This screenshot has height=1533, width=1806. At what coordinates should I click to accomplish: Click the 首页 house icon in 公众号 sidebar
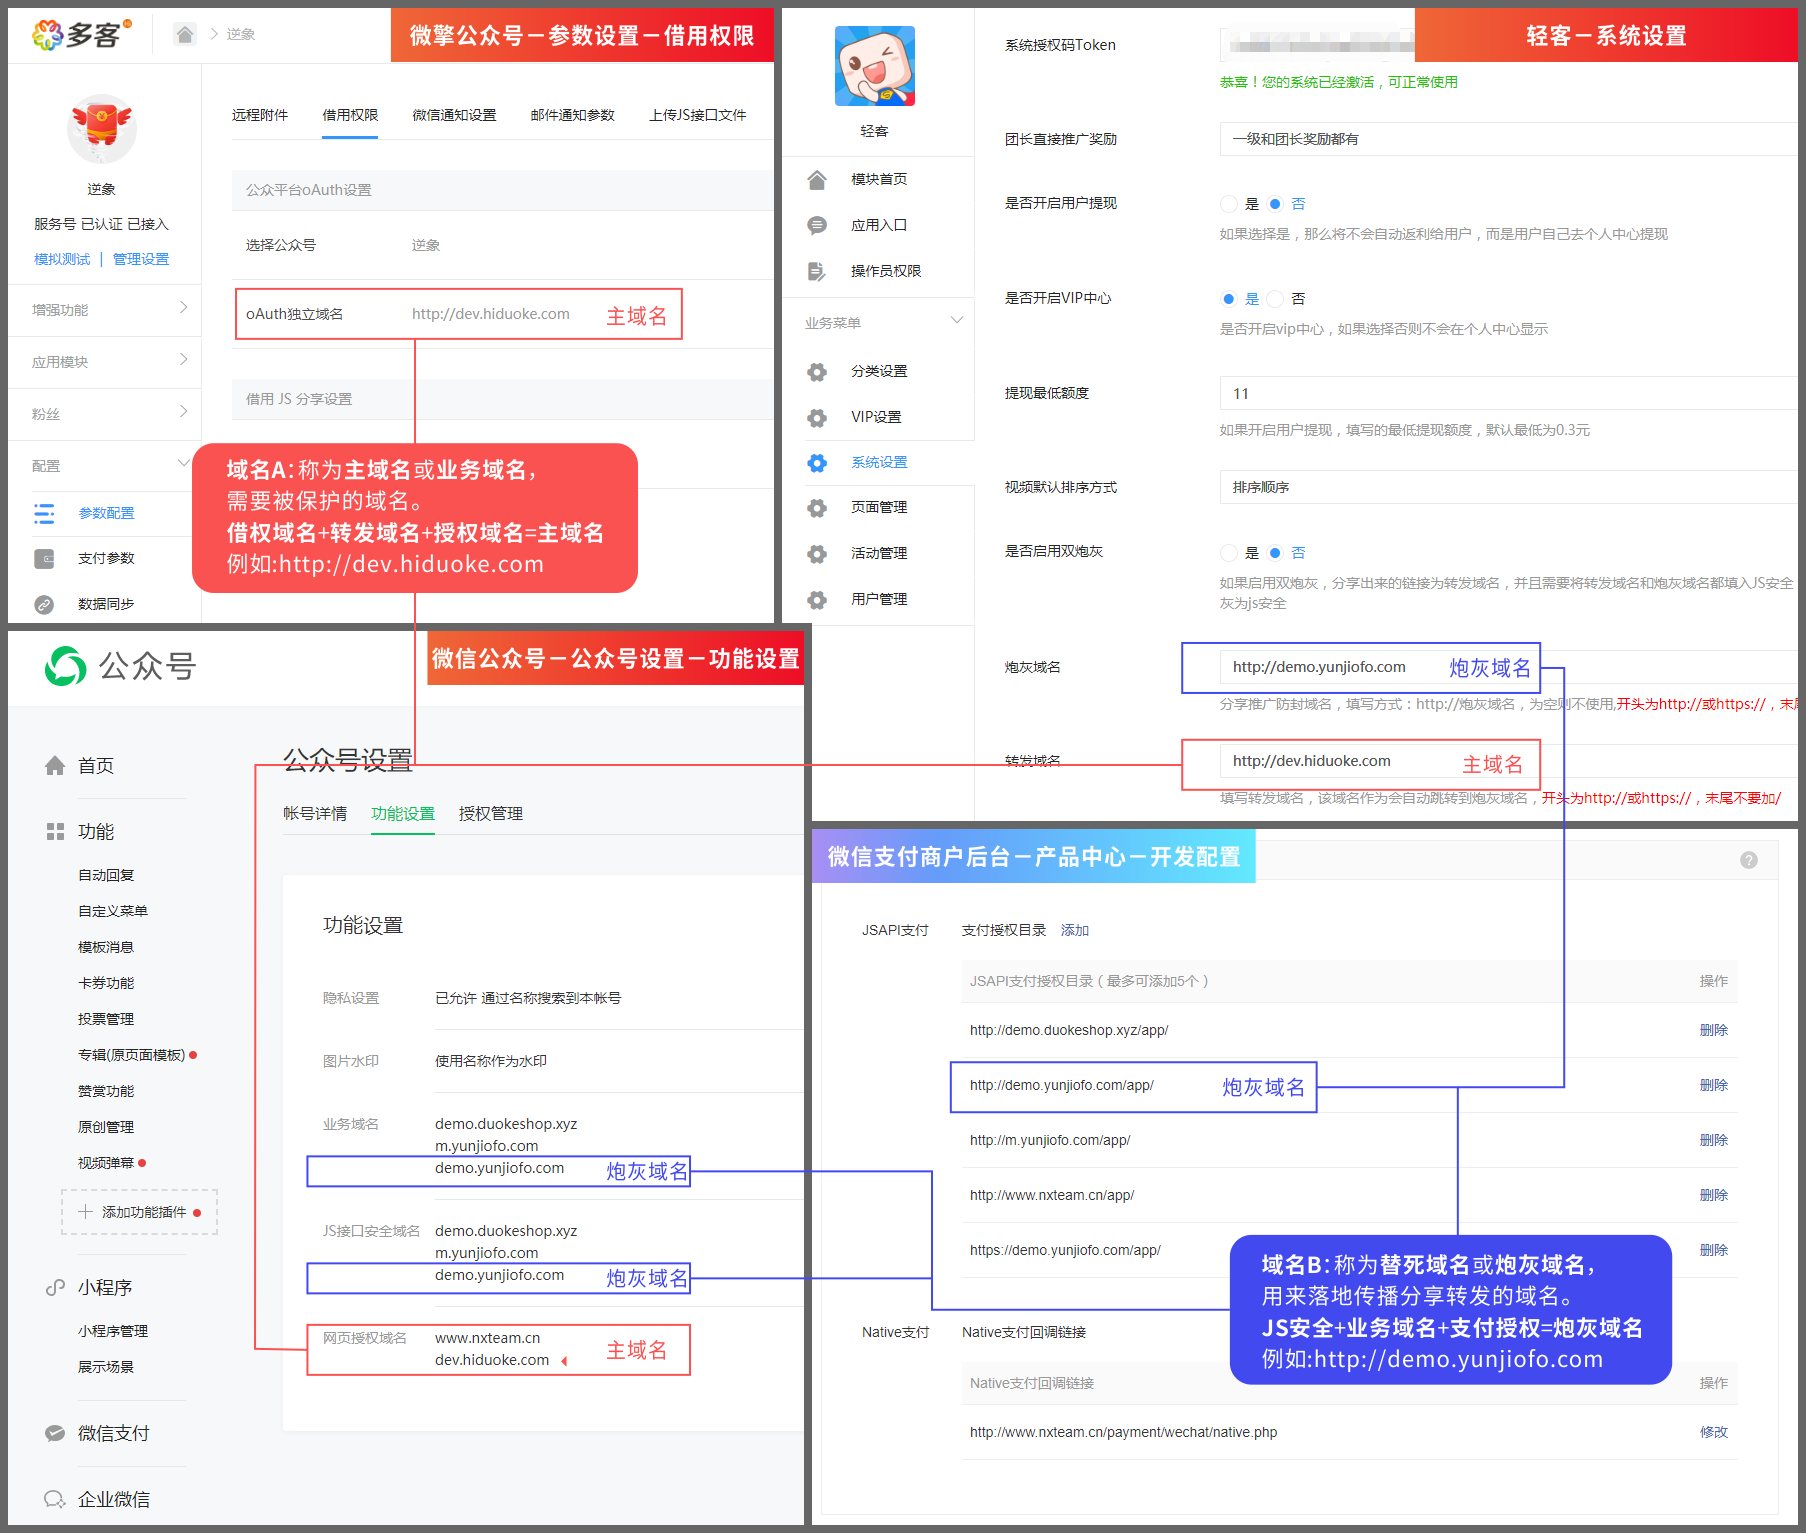[x=55, y=766]
